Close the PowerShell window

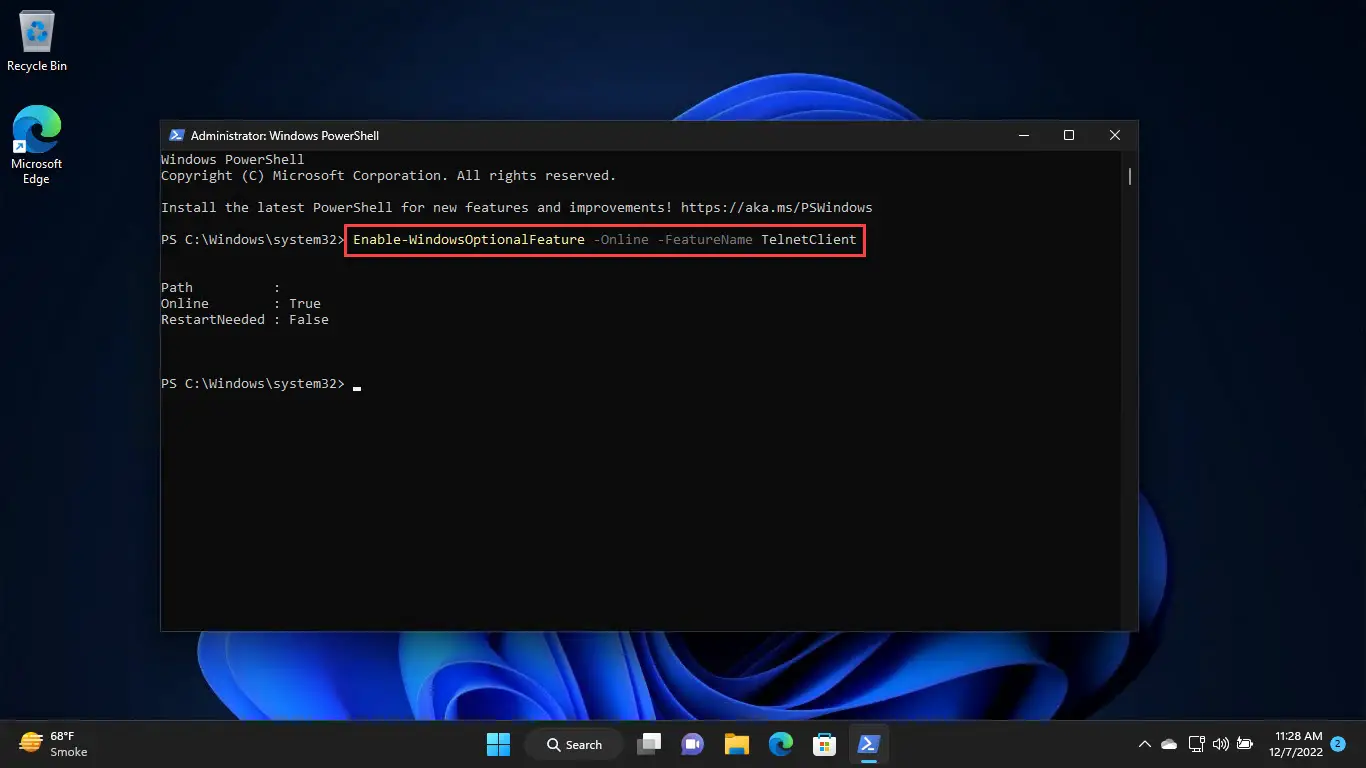[x=1115, y=135]
